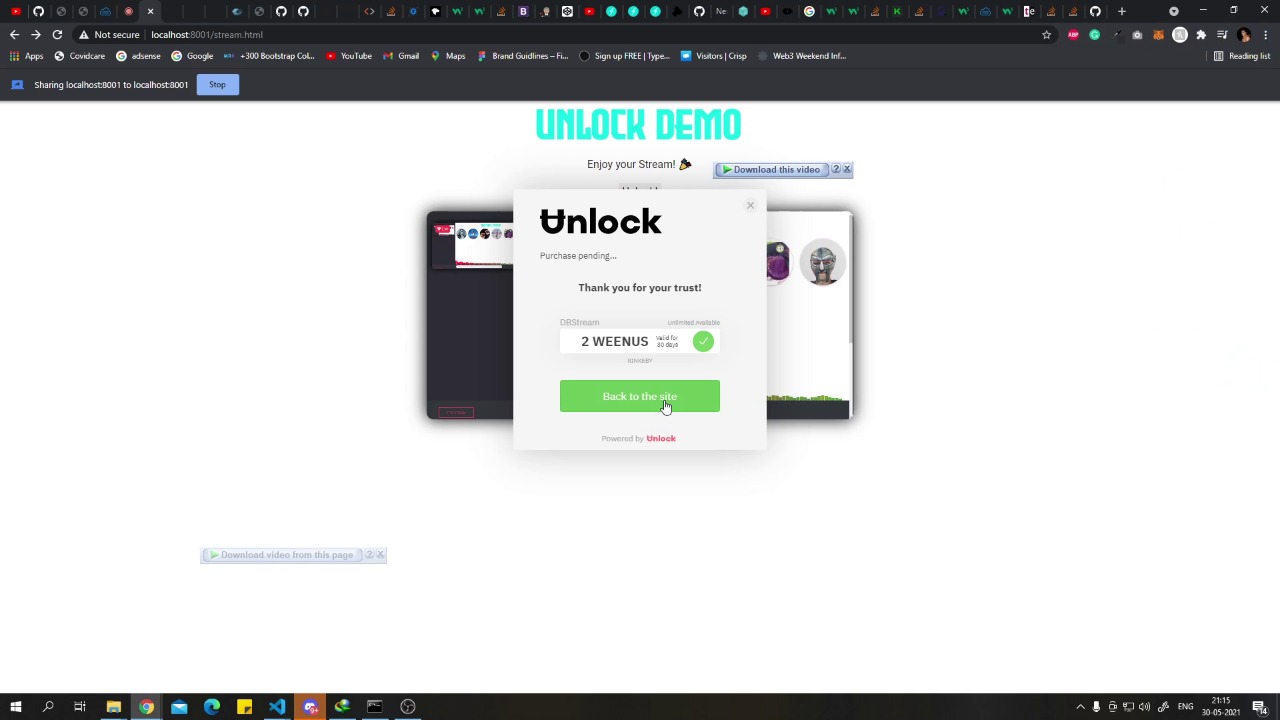Select the green checkmark on 2 WEENUS lock

[x=703, y=342]
